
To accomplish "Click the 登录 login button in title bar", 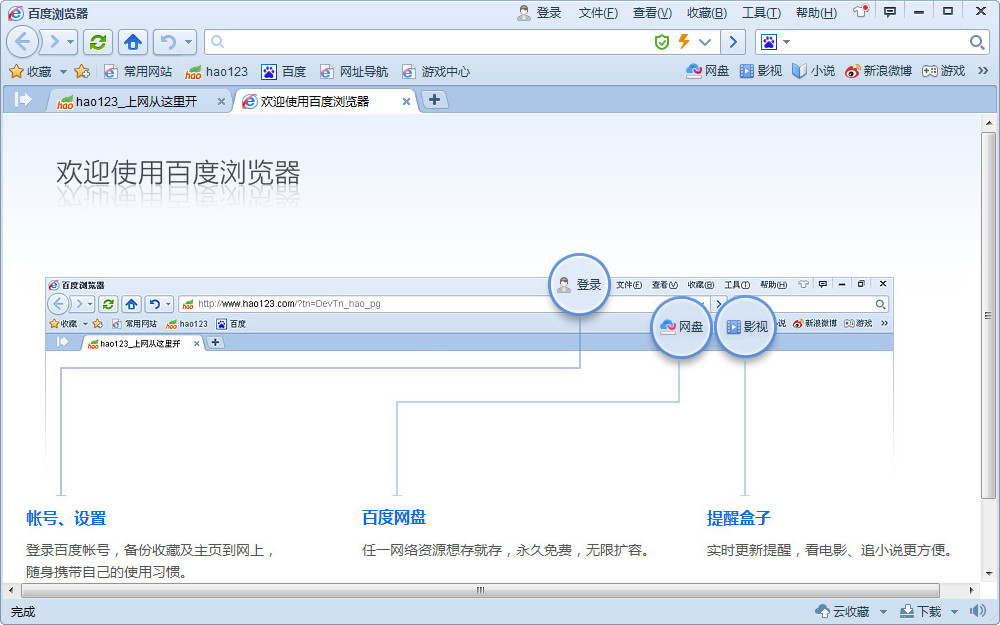I will [540, 13].
